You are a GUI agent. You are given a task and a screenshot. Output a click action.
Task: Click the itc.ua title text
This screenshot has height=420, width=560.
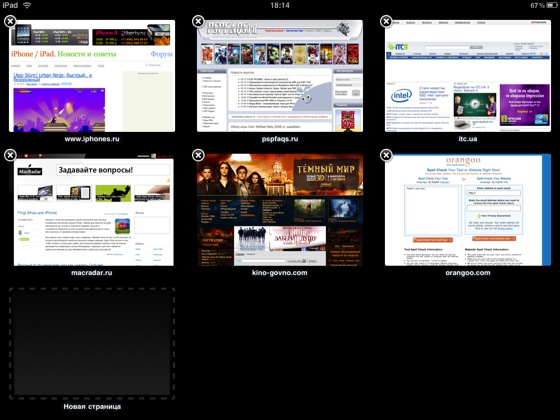468,139
